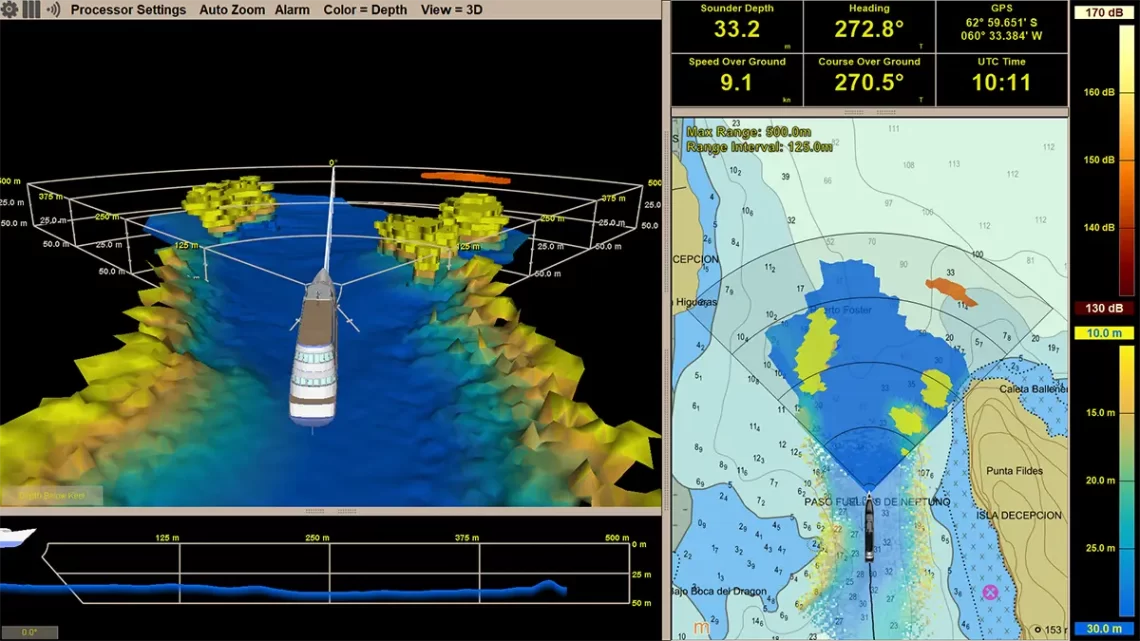This screenshot has height=641, width=1140.
Task: Grab the splitter handle above the chart
Action: pos(870,113)
